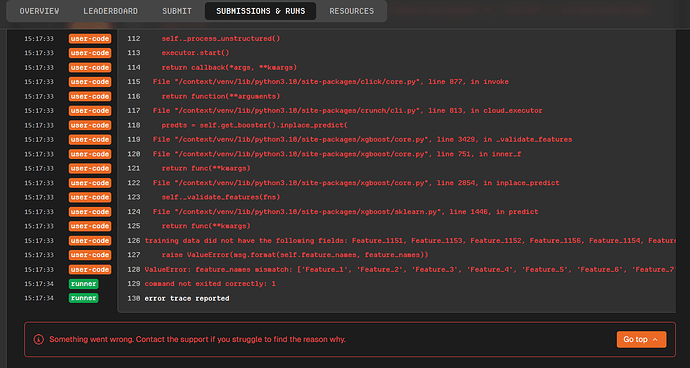Click runner tag on log line 129
This screenshot has width=690, height=368.
[84, 284]
